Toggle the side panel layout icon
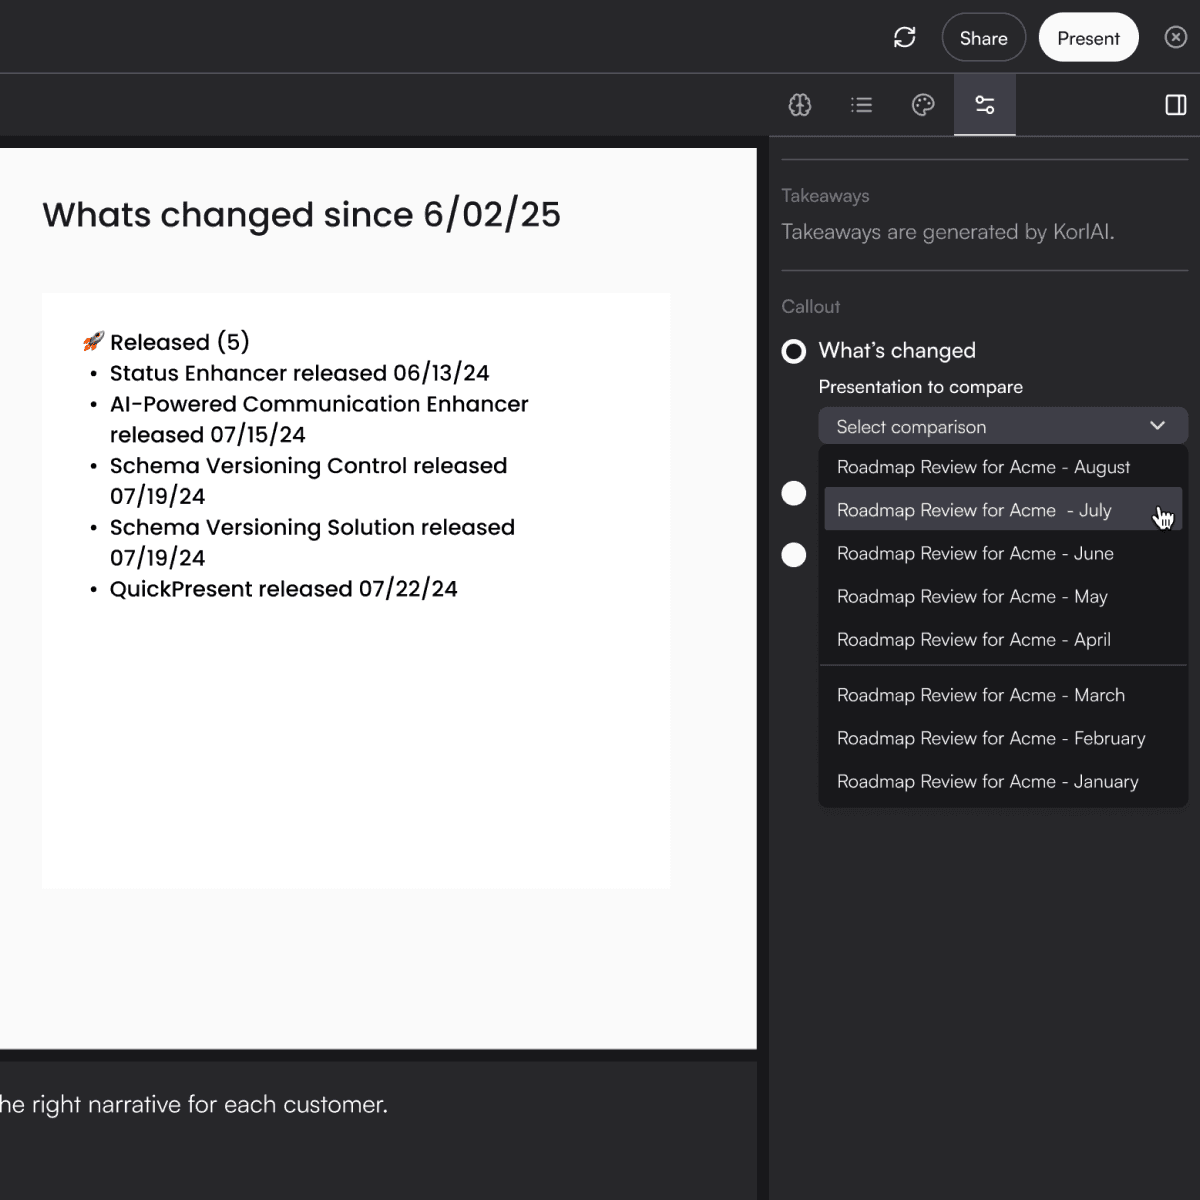 (x=1176, y=105)
